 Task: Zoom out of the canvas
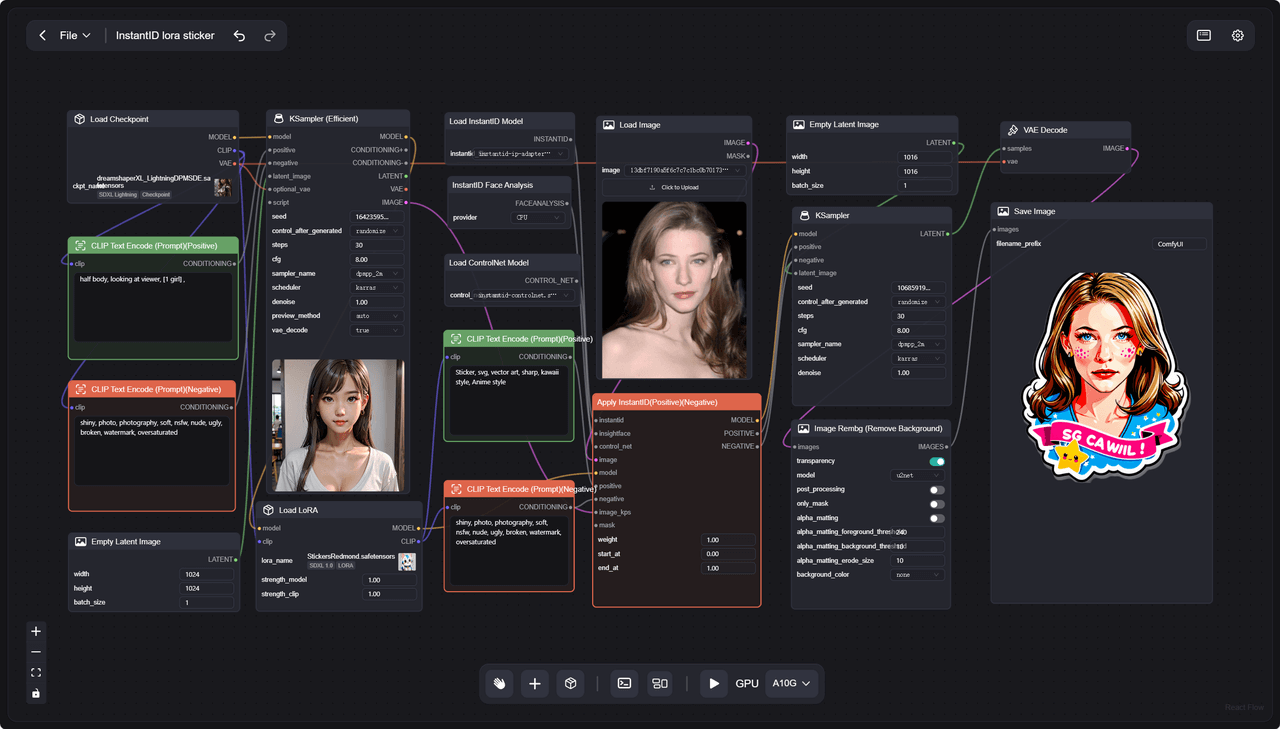(x=36, y=652)
